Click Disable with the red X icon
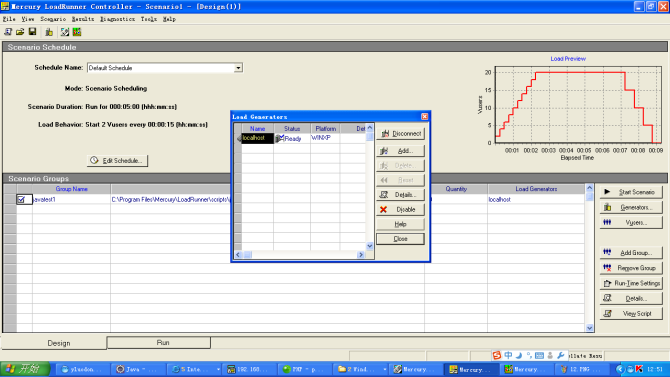Image resolution: width=670 pixels, height=377 pixels. pyautogui.click(x=400, y=209)
